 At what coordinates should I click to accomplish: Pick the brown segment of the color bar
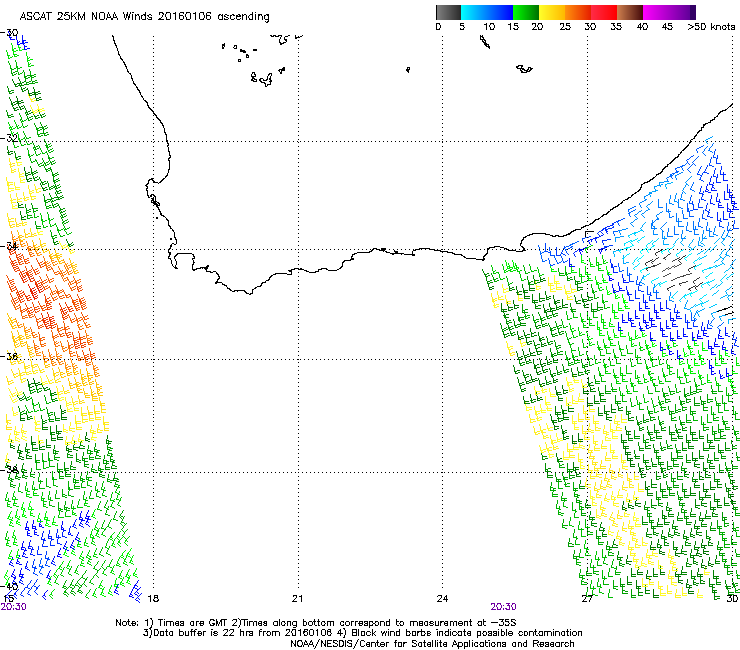point(630,12)
